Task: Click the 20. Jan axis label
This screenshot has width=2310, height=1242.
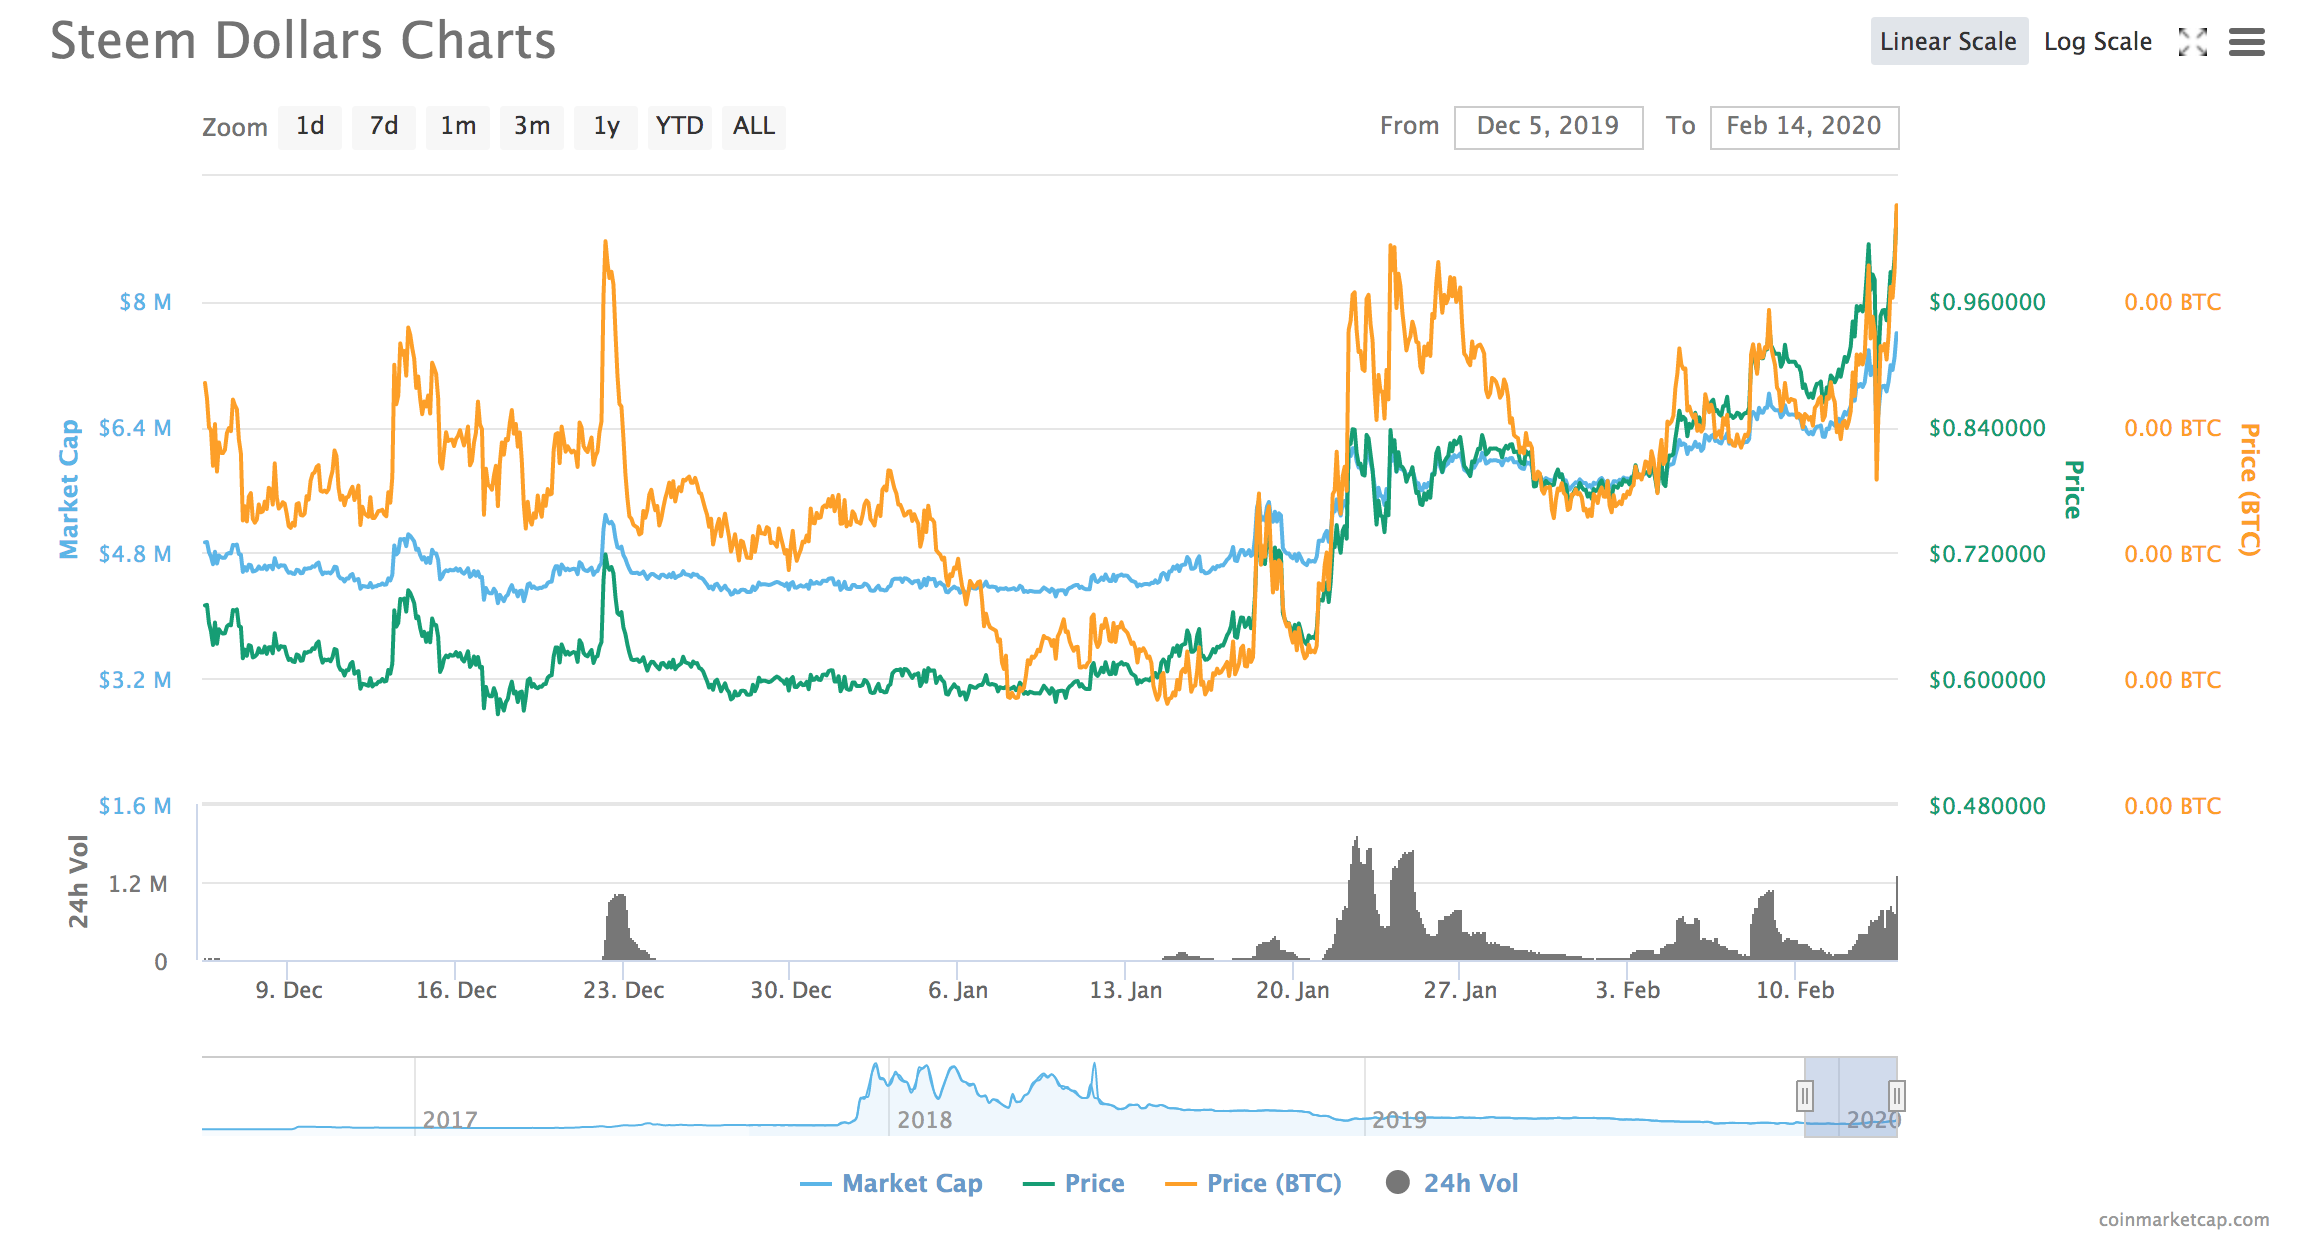Action: 1293,990
